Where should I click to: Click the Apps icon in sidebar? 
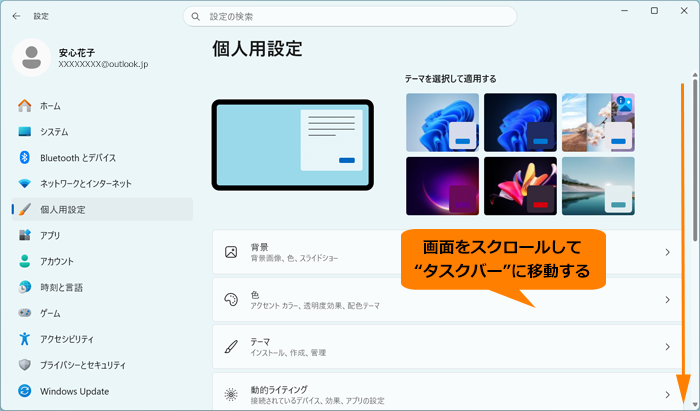click(x=25, y=235)
